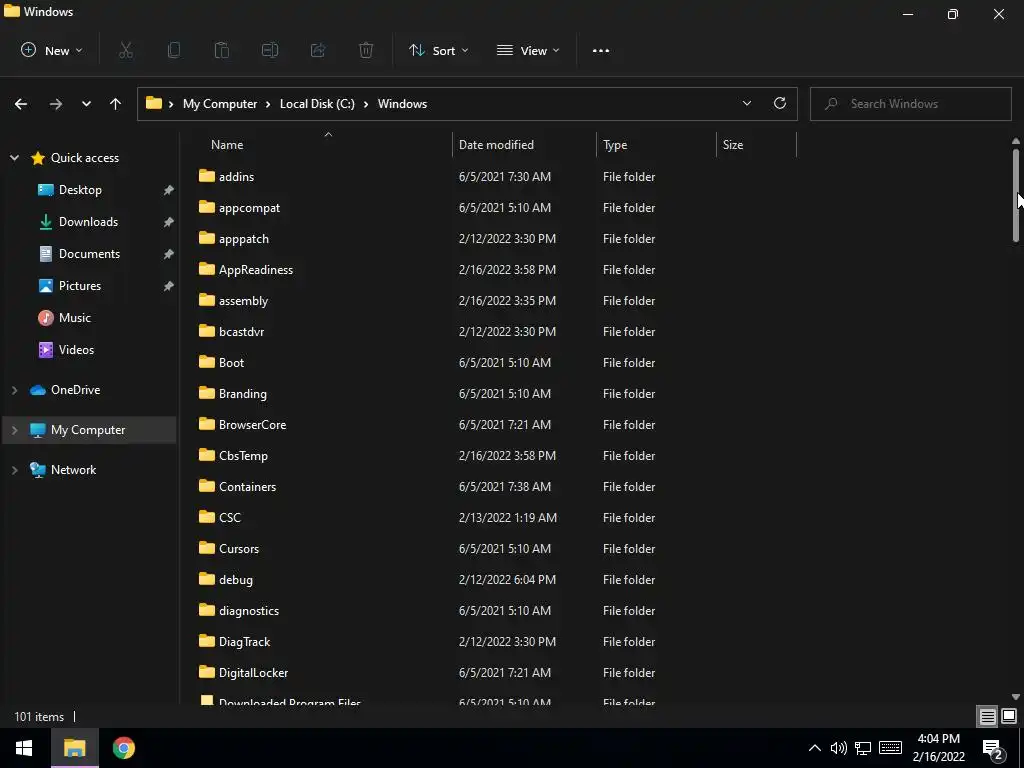Show hidden tray icons chevron

click(x=814, y=748)
